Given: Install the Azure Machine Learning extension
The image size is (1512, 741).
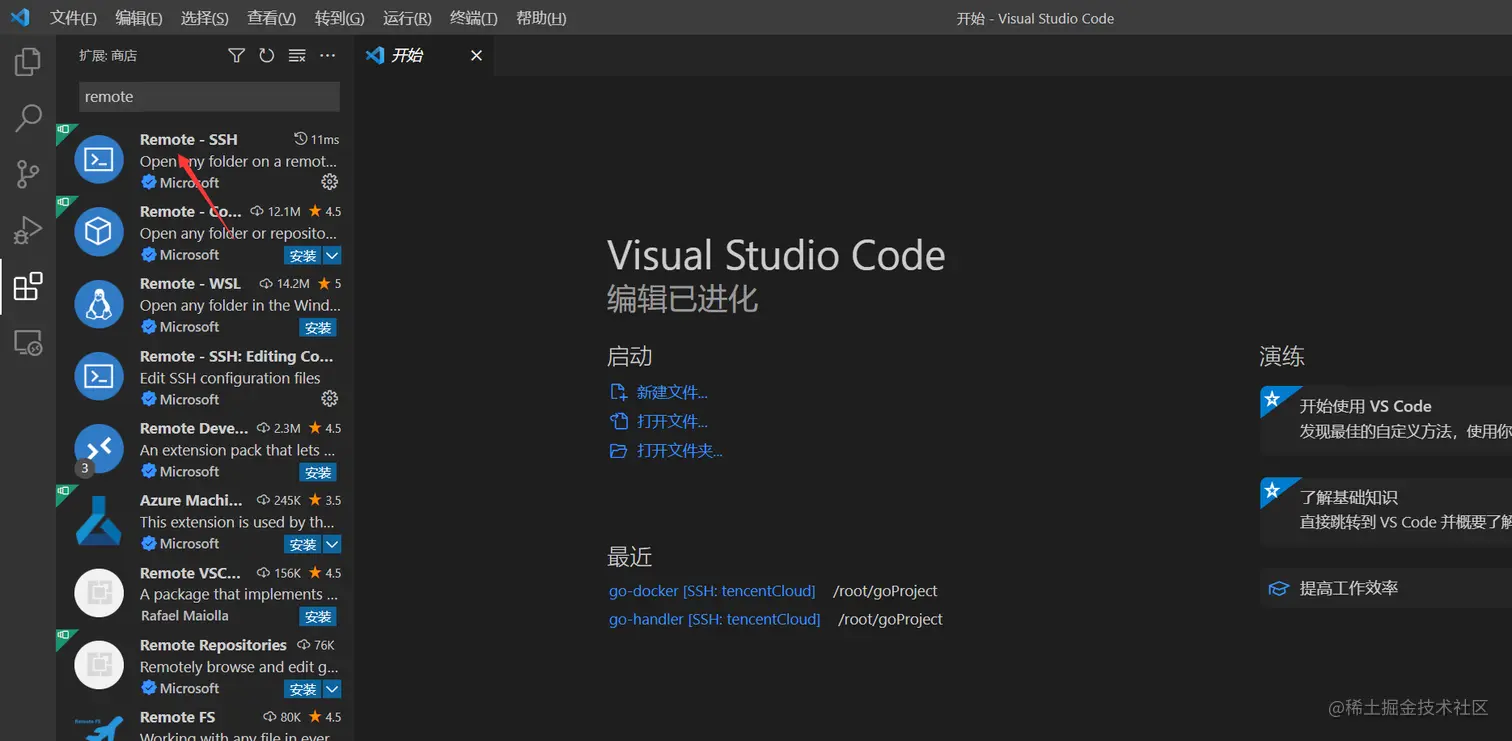Looking at the screenshot, I should (303, 545).
